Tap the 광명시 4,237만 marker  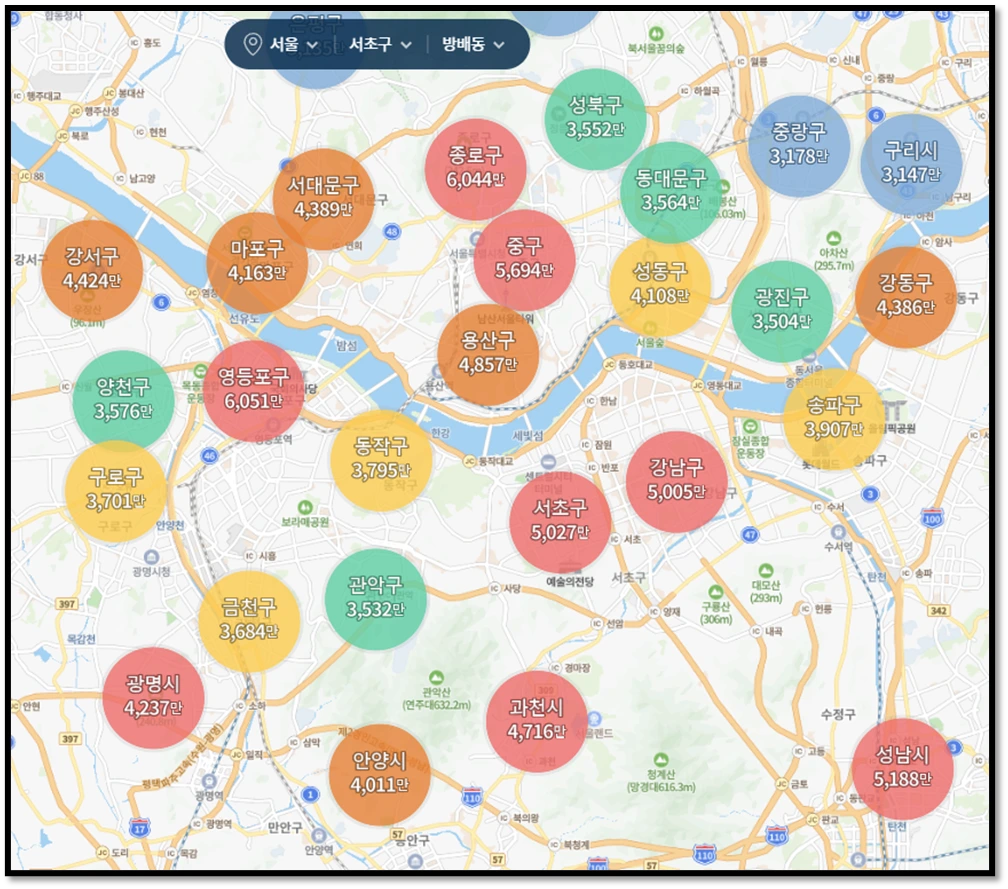pos(154,698)
